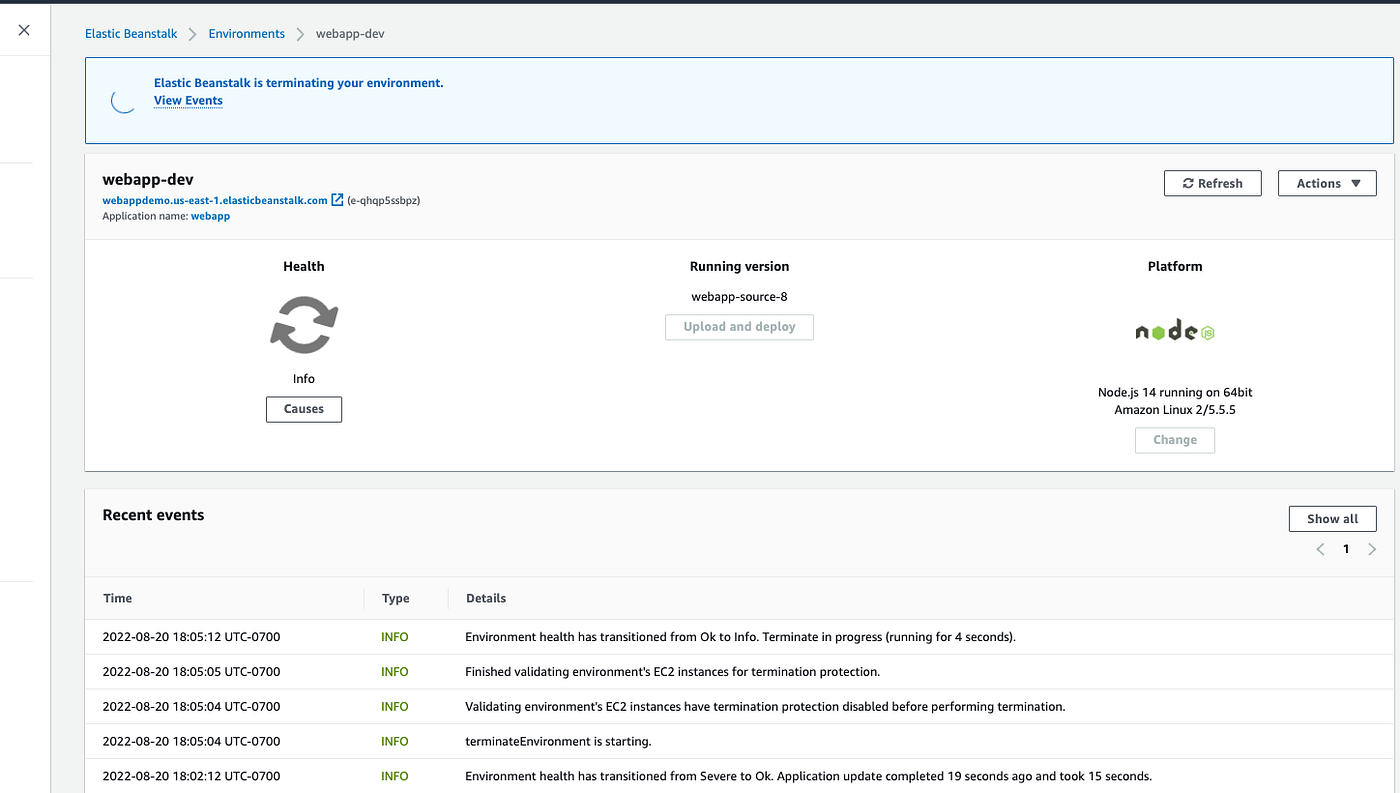Click the Causes button under Health
The width and height of the screenshot is (1400, 793).
click(303, 409)
